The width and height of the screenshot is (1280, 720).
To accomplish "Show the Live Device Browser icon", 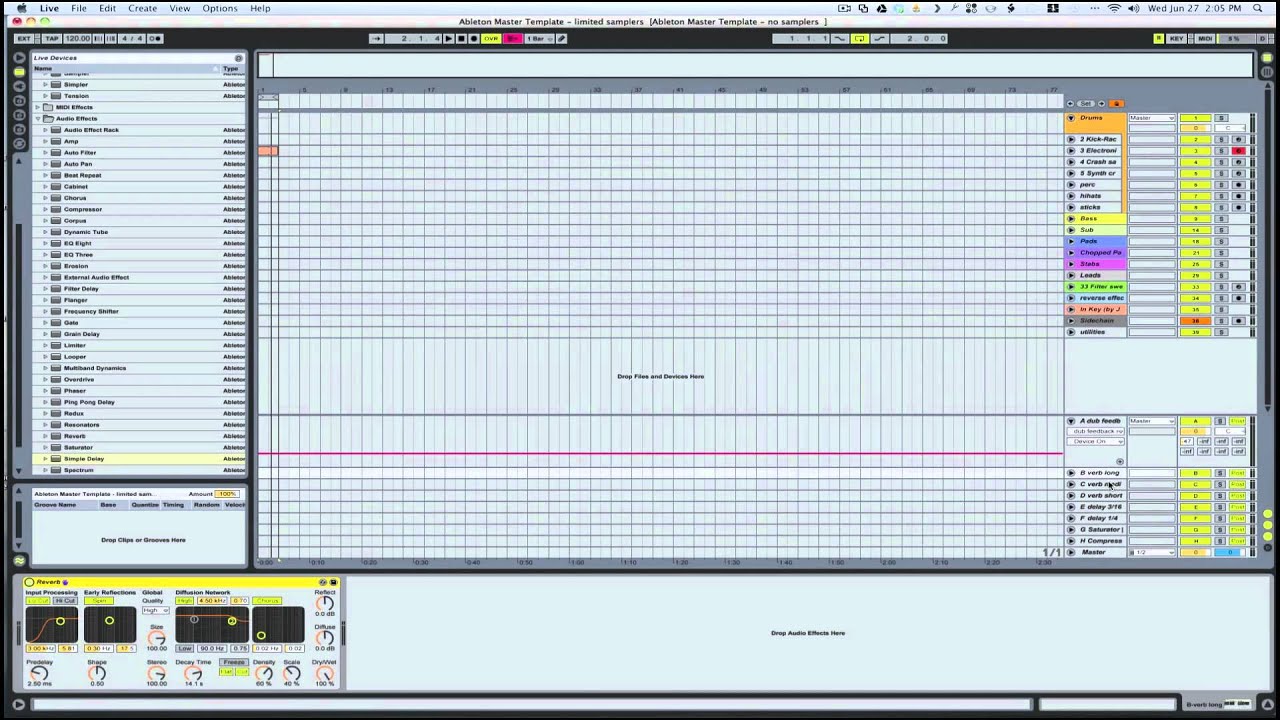I will pos(19,72).
